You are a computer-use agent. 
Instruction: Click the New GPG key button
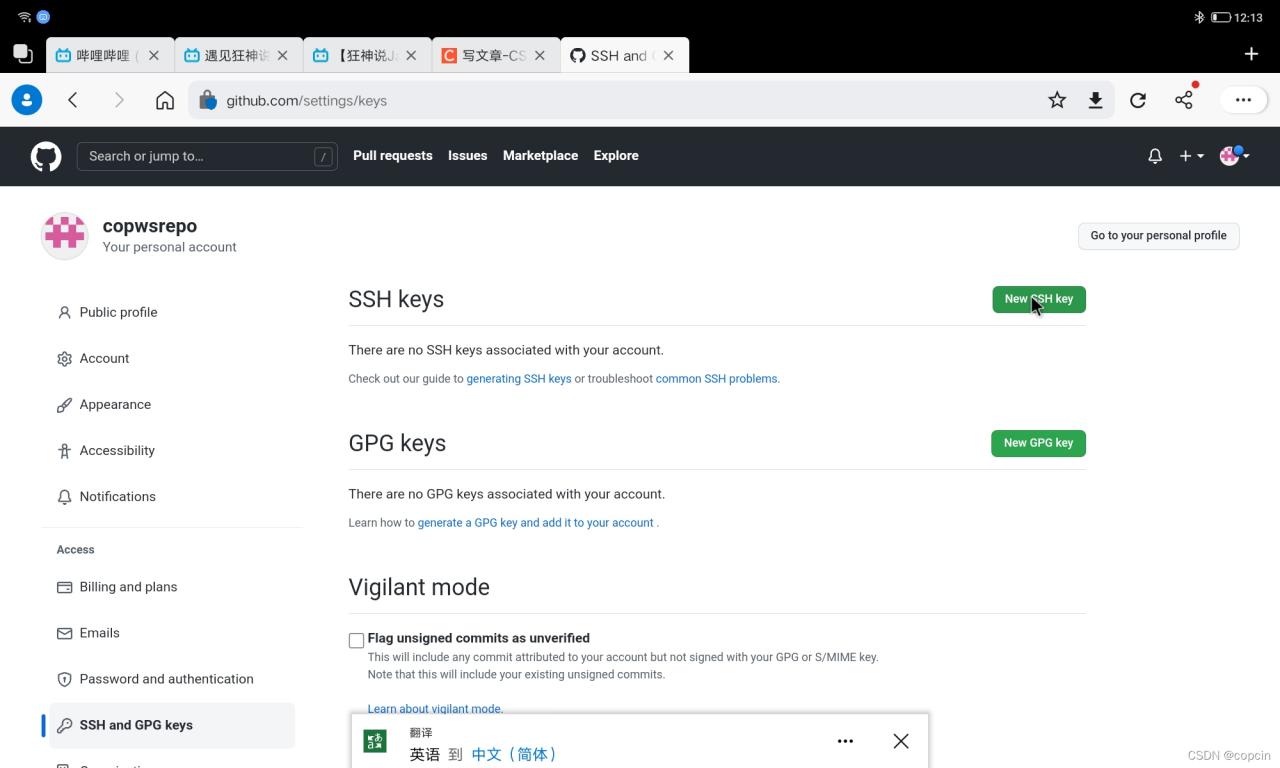pos(1038,443)
